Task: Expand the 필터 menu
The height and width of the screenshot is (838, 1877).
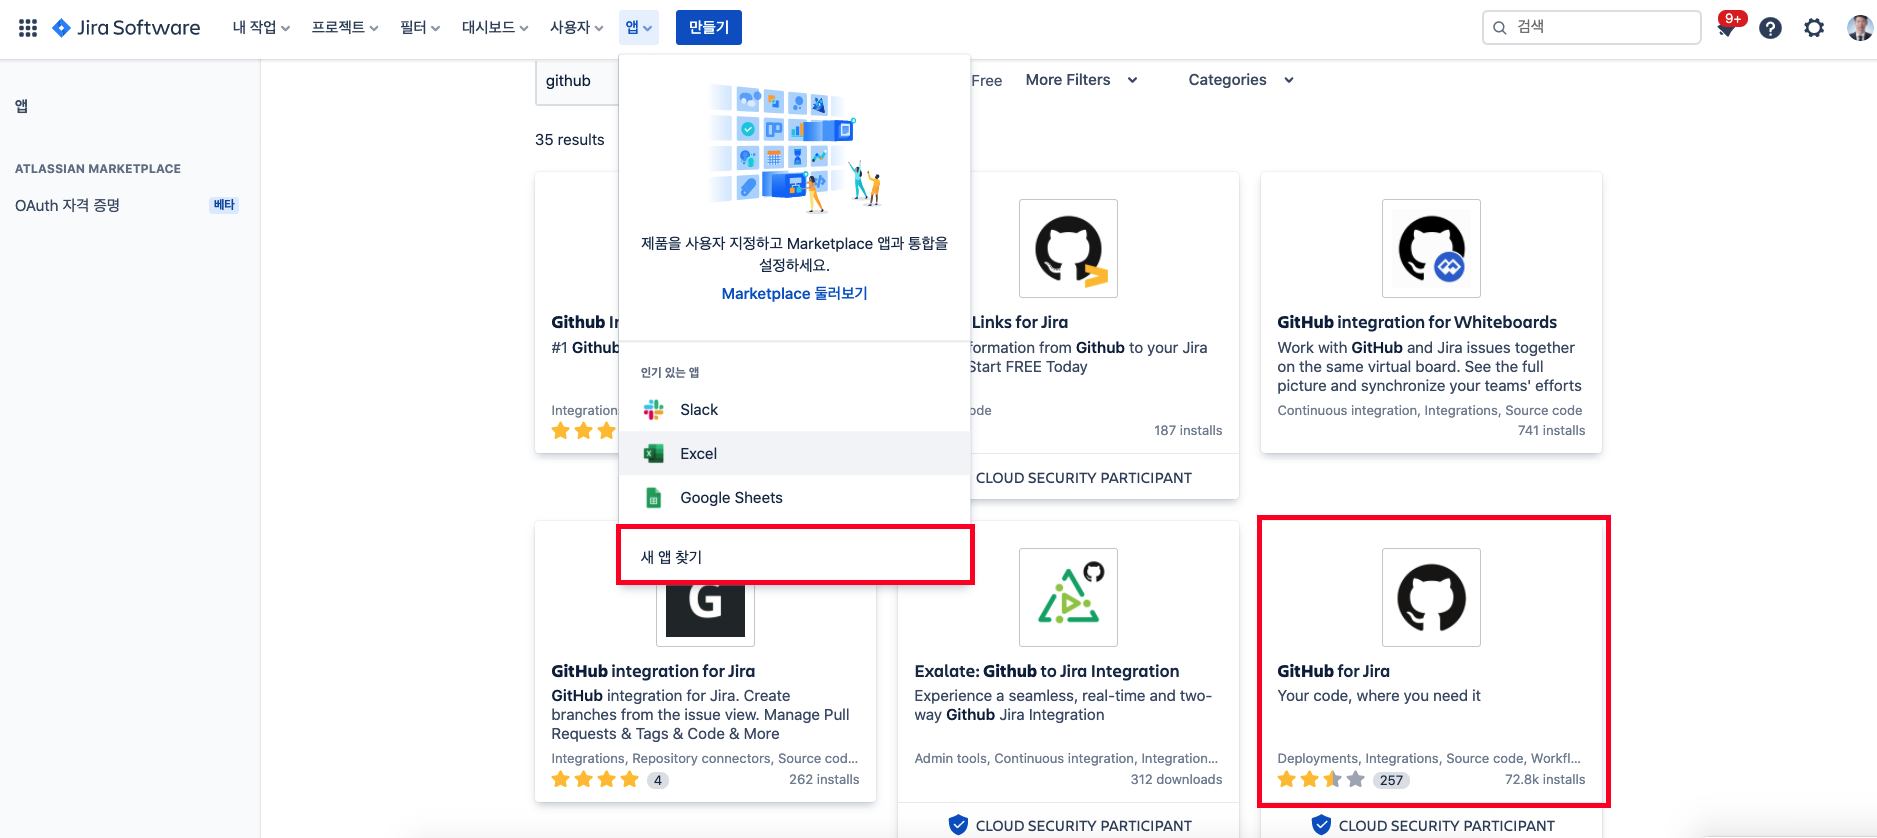Action: pyautogui.click(x=420, y=28)
